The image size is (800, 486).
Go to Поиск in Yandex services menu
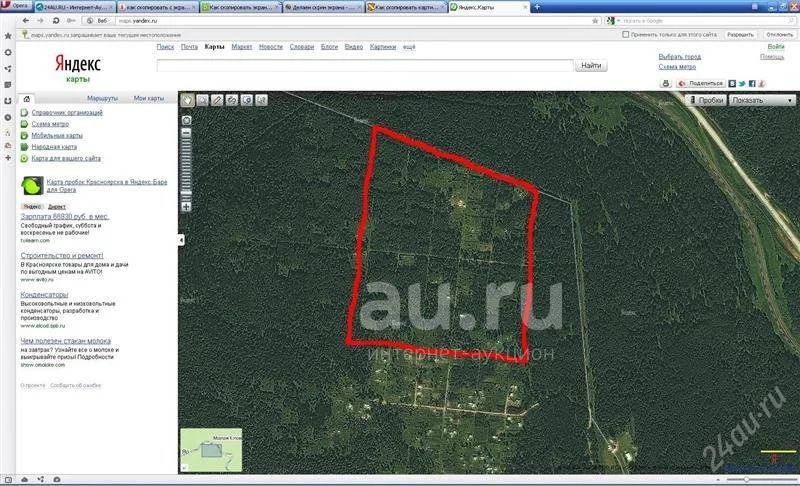(x=165, y=47)
